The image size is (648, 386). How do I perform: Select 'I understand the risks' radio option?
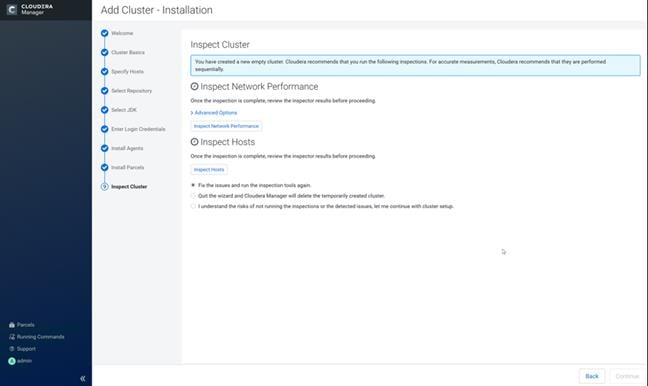(x=193, y=206)
